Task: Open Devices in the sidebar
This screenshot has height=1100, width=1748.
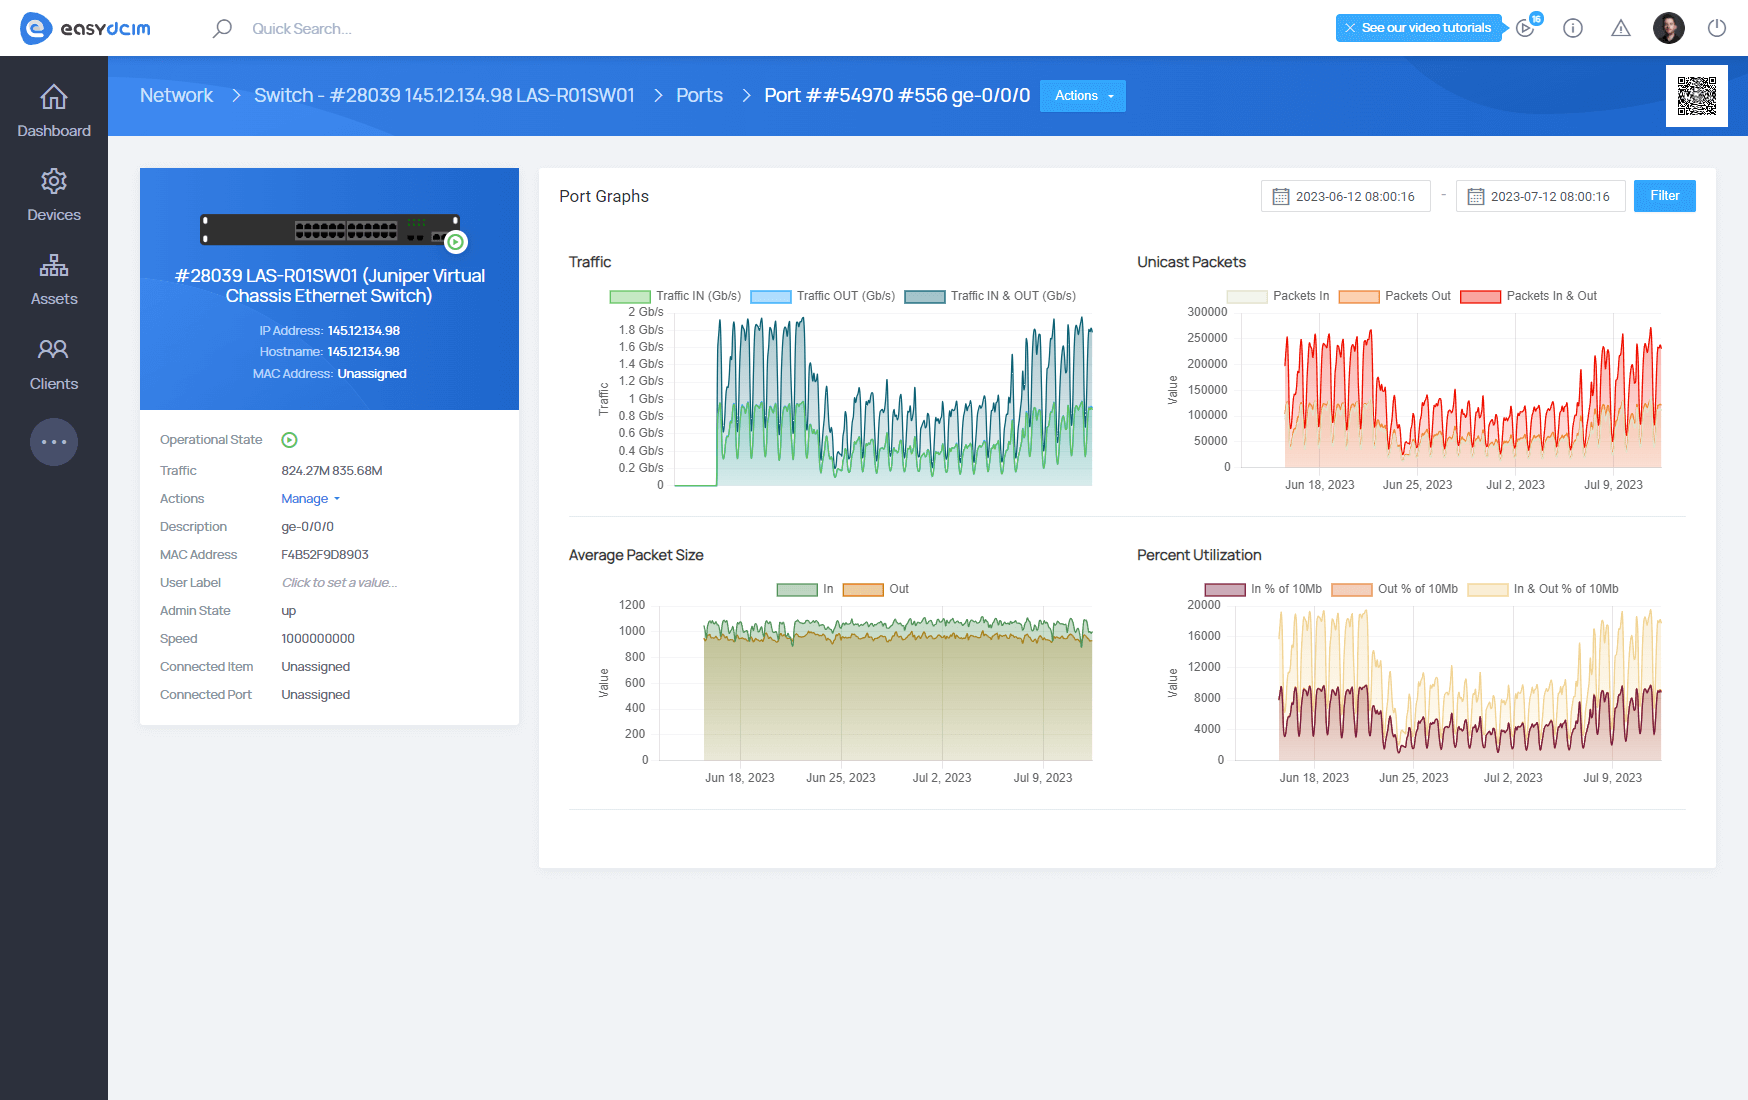Action: coord(54,195)
